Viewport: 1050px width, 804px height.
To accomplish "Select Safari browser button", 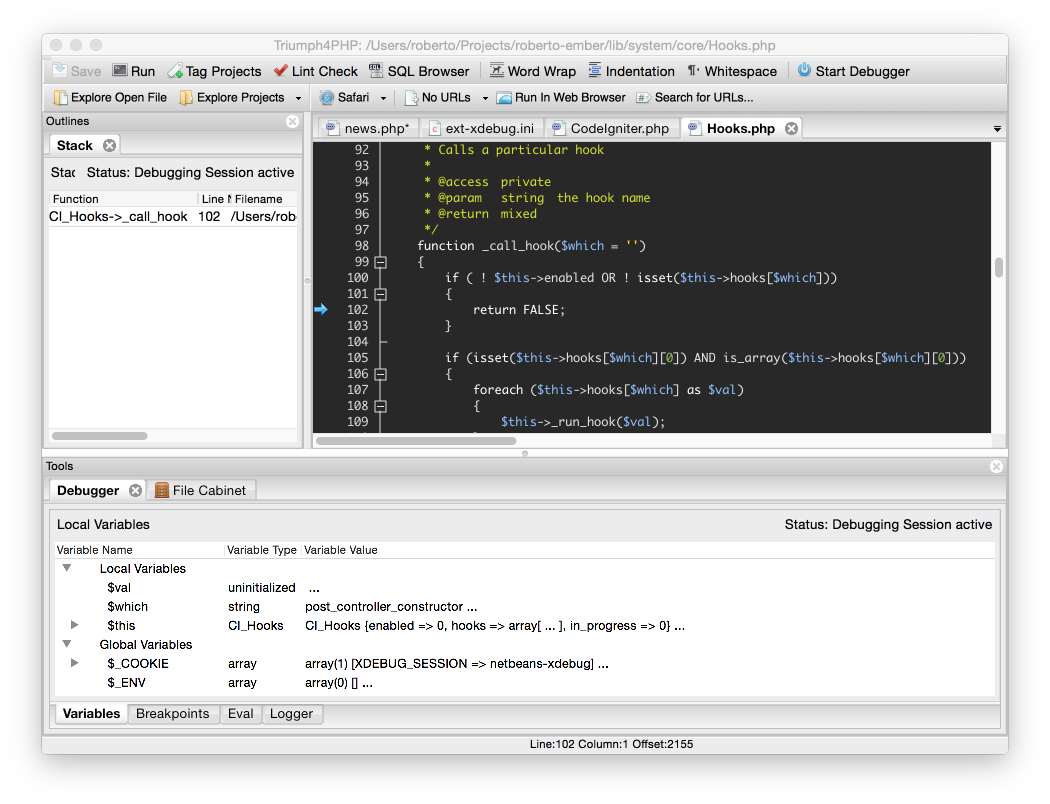I will tap(344, 98).
